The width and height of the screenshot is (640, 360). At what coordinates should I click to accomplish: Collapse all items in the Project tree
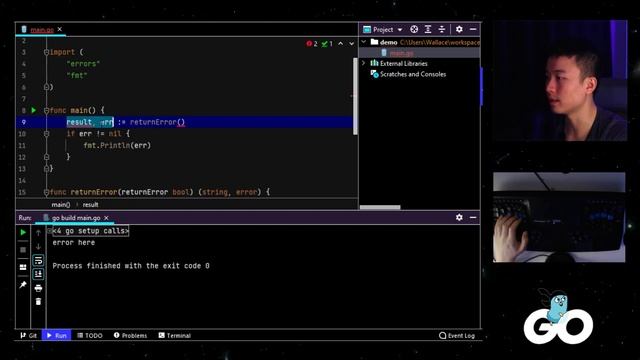442,29
